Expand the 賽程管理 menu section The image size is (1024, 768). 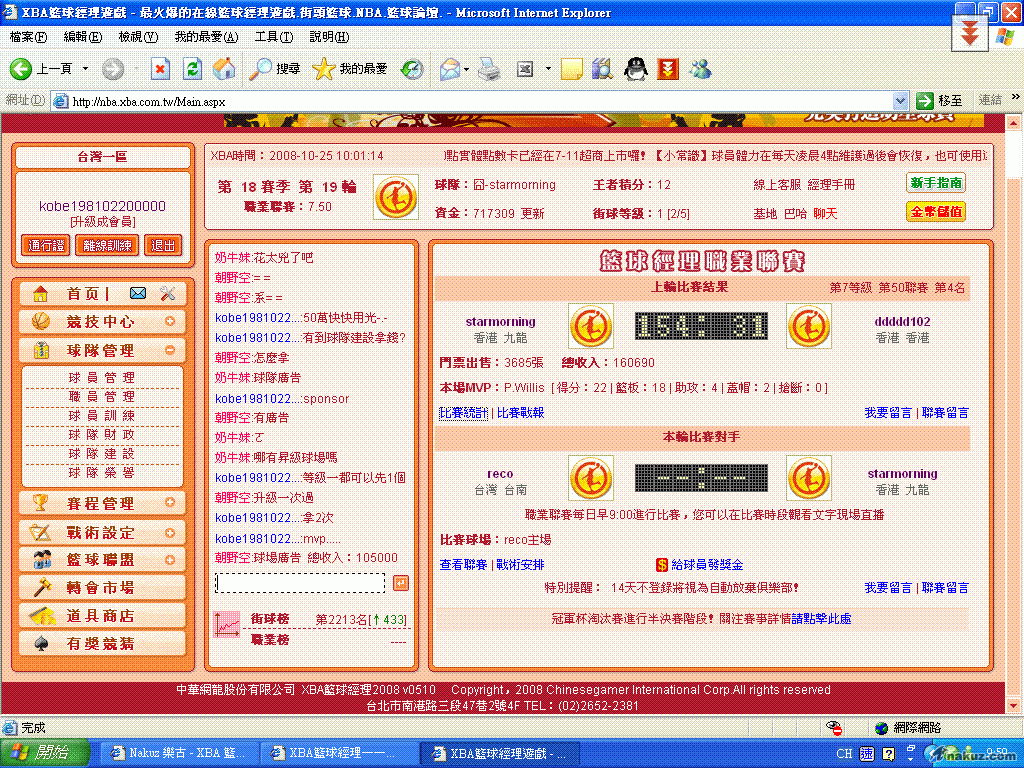coord(103,503)
